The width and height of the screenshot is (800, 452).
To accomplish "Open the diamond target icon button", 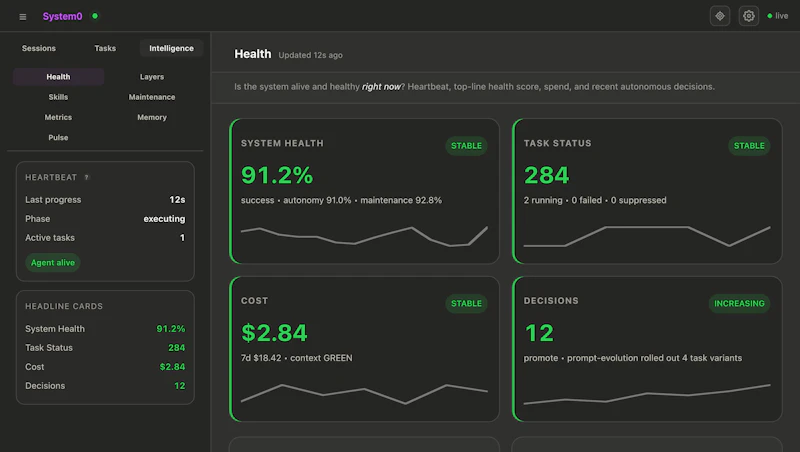I will [719, 16].
